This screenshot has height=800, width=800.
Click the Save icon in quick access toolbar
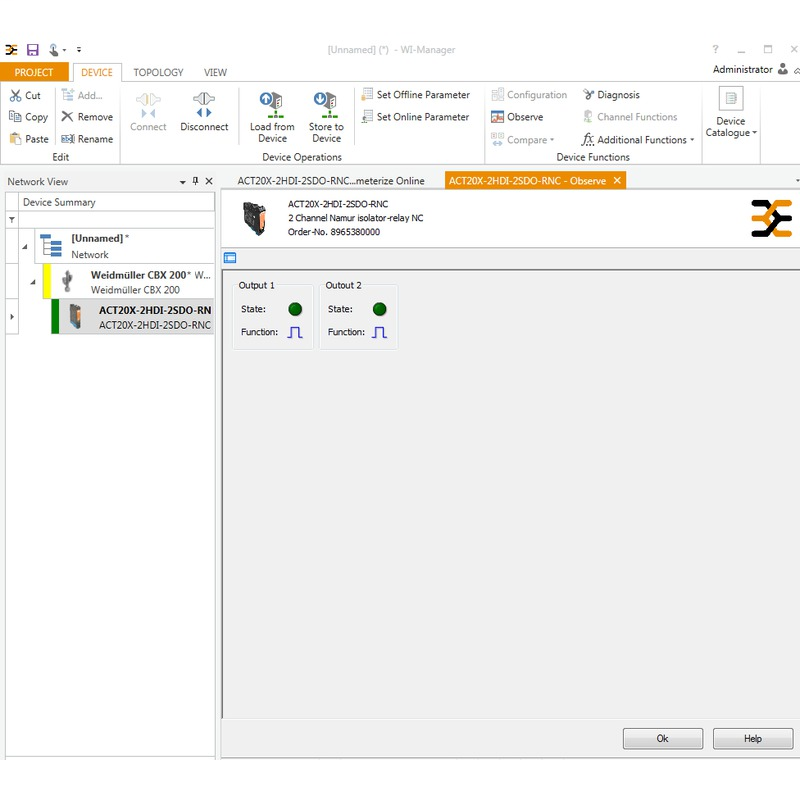(33, 49)
